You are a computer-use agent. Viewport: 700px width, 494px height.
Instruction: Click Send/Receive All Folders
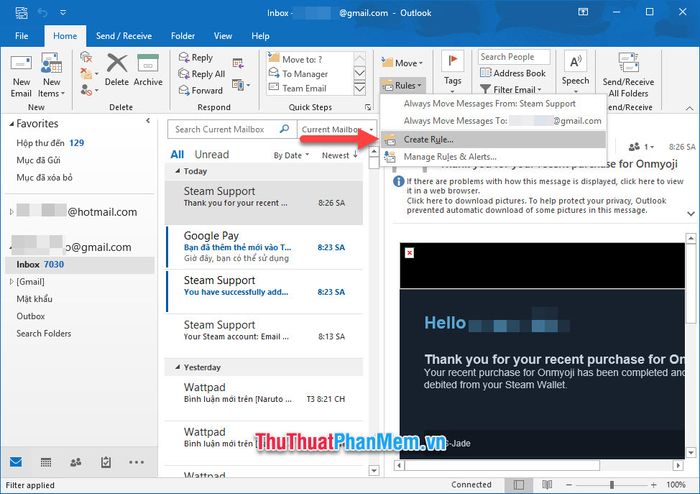click(x=628, y=75)
